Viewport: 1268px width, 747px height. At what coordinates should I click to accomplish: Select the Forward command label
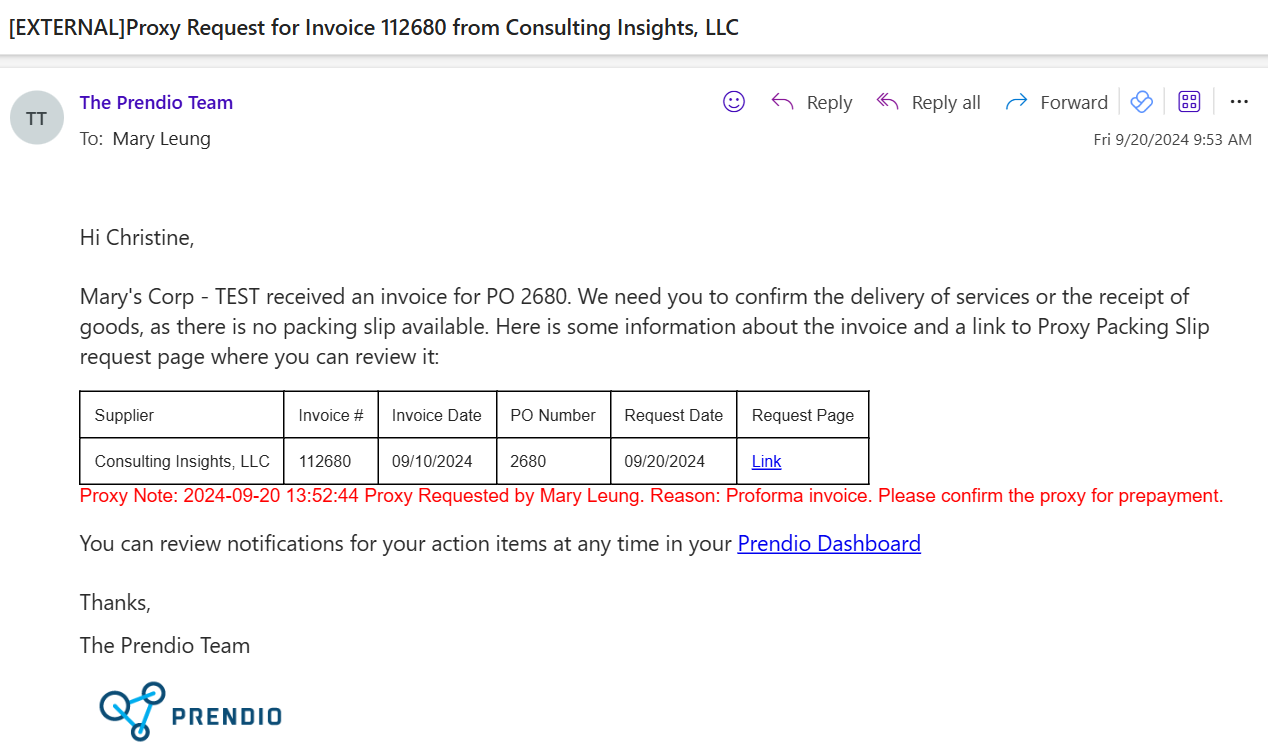(x=1074, y=101)
